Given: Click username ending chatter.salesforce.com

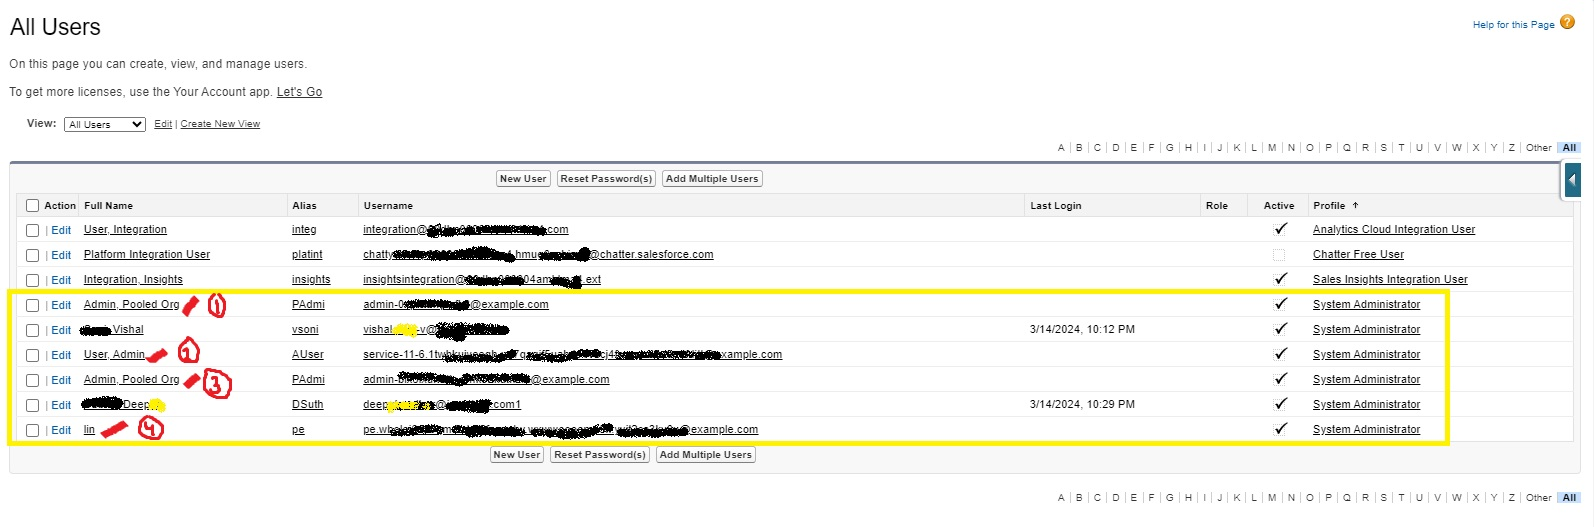Looking at the screenshot, I should pyautogui.click(x=538, y=255).
